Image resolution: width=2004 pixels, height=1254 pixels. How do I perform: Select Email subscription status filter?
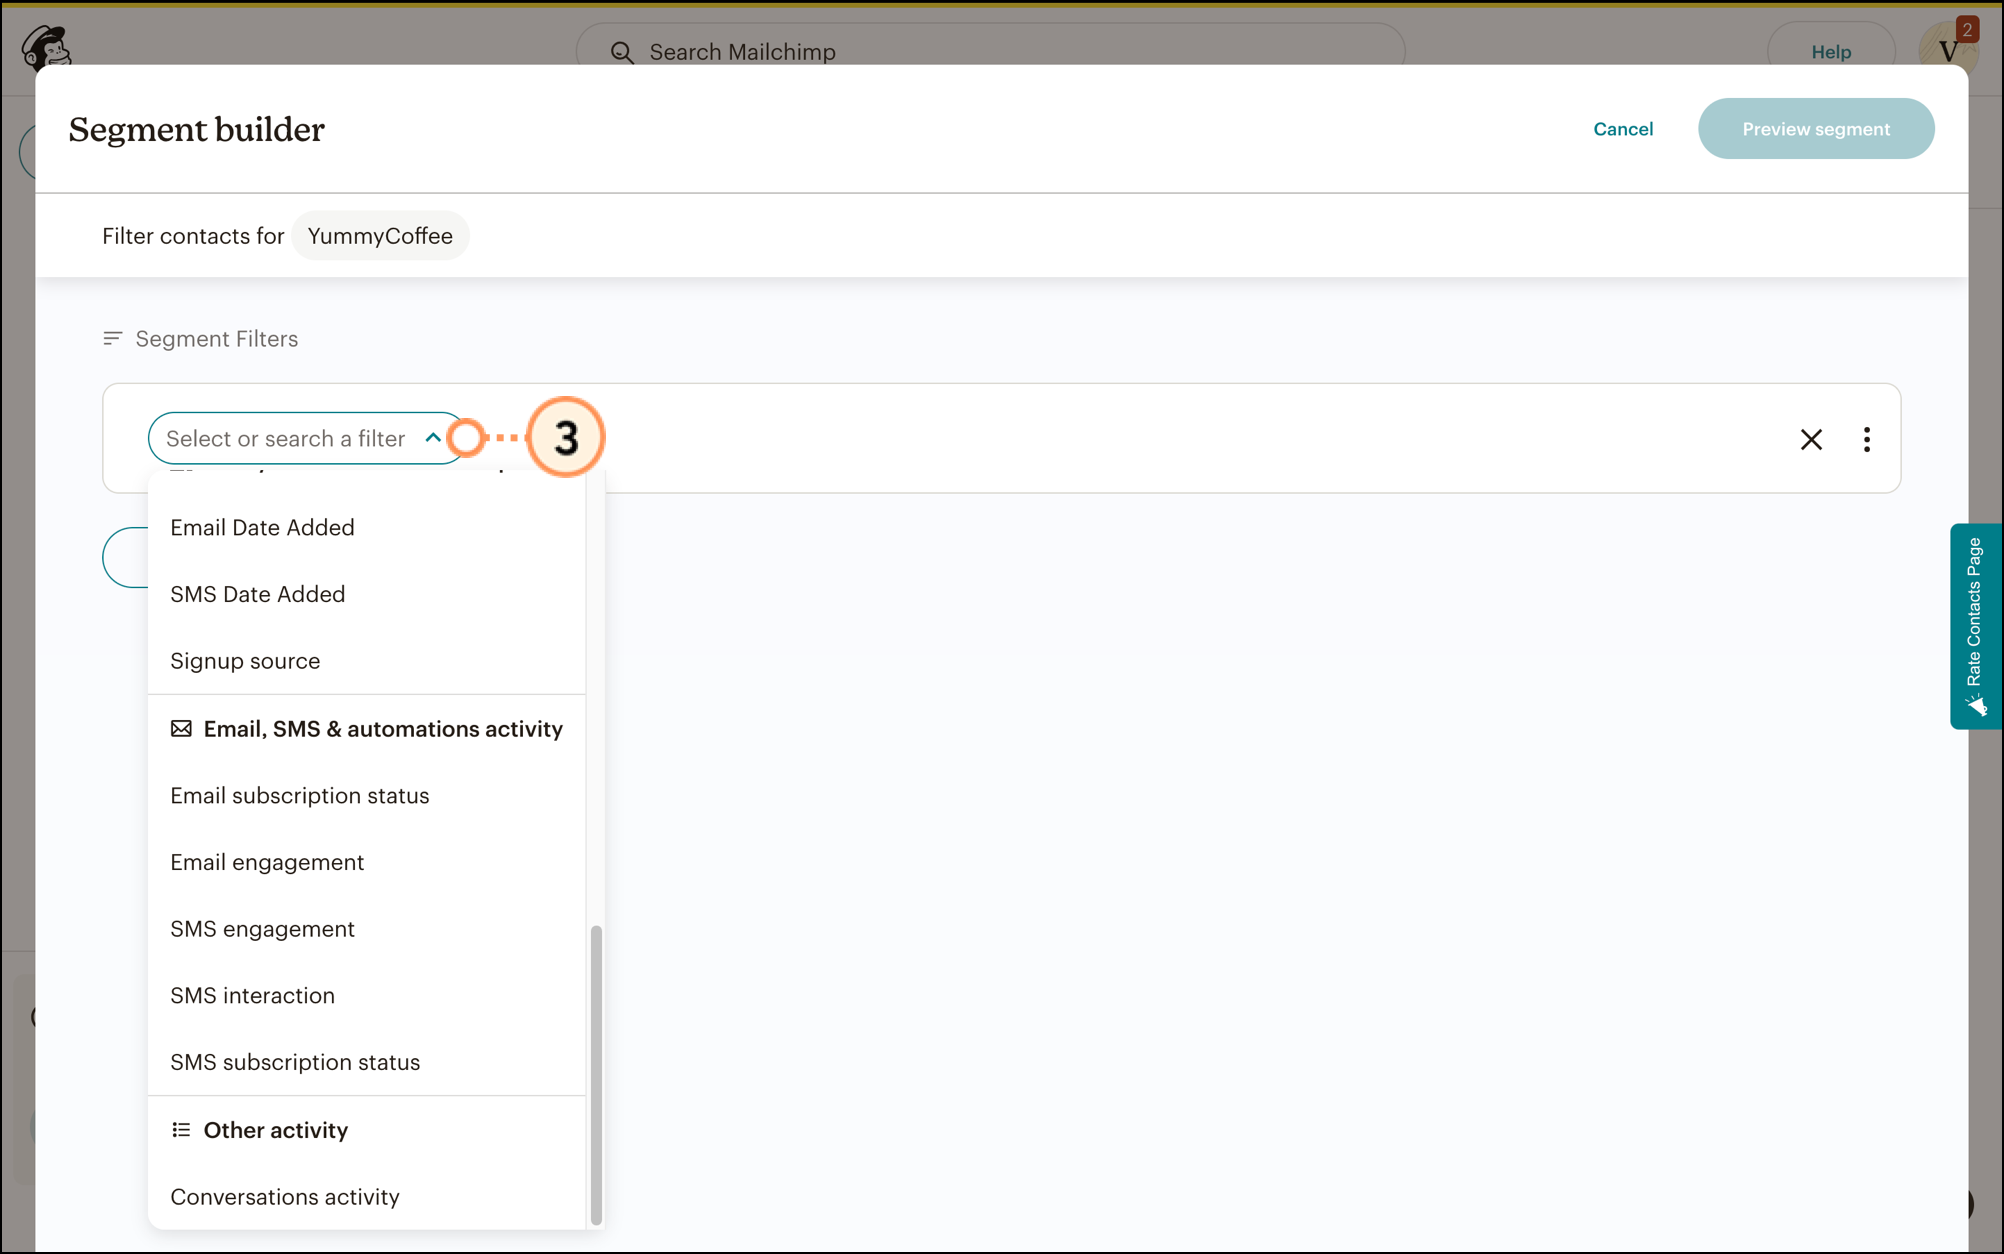point(366,796)
